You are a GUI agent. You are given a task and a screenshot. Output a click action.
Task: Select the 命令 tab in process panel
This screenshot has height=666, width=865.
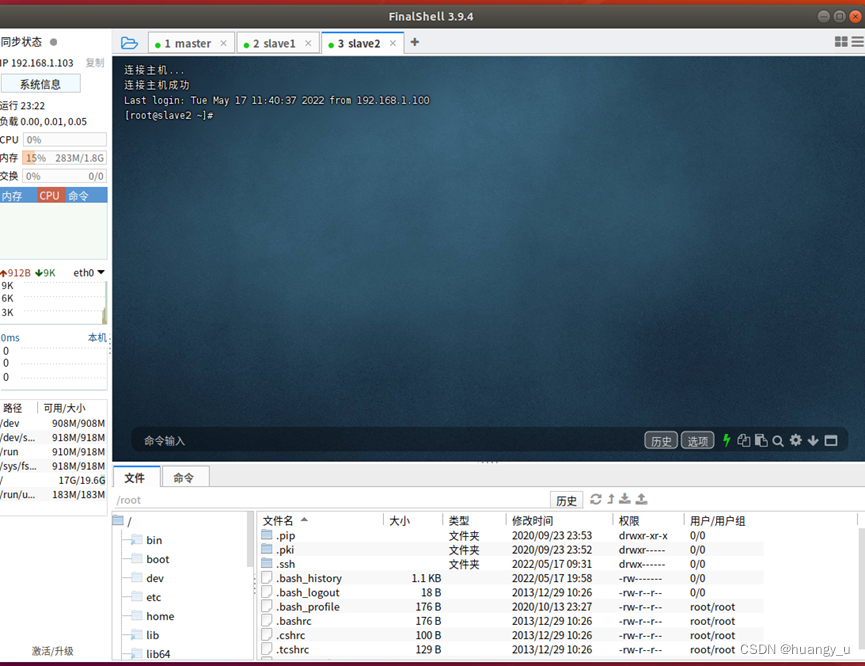click(87, 195)
